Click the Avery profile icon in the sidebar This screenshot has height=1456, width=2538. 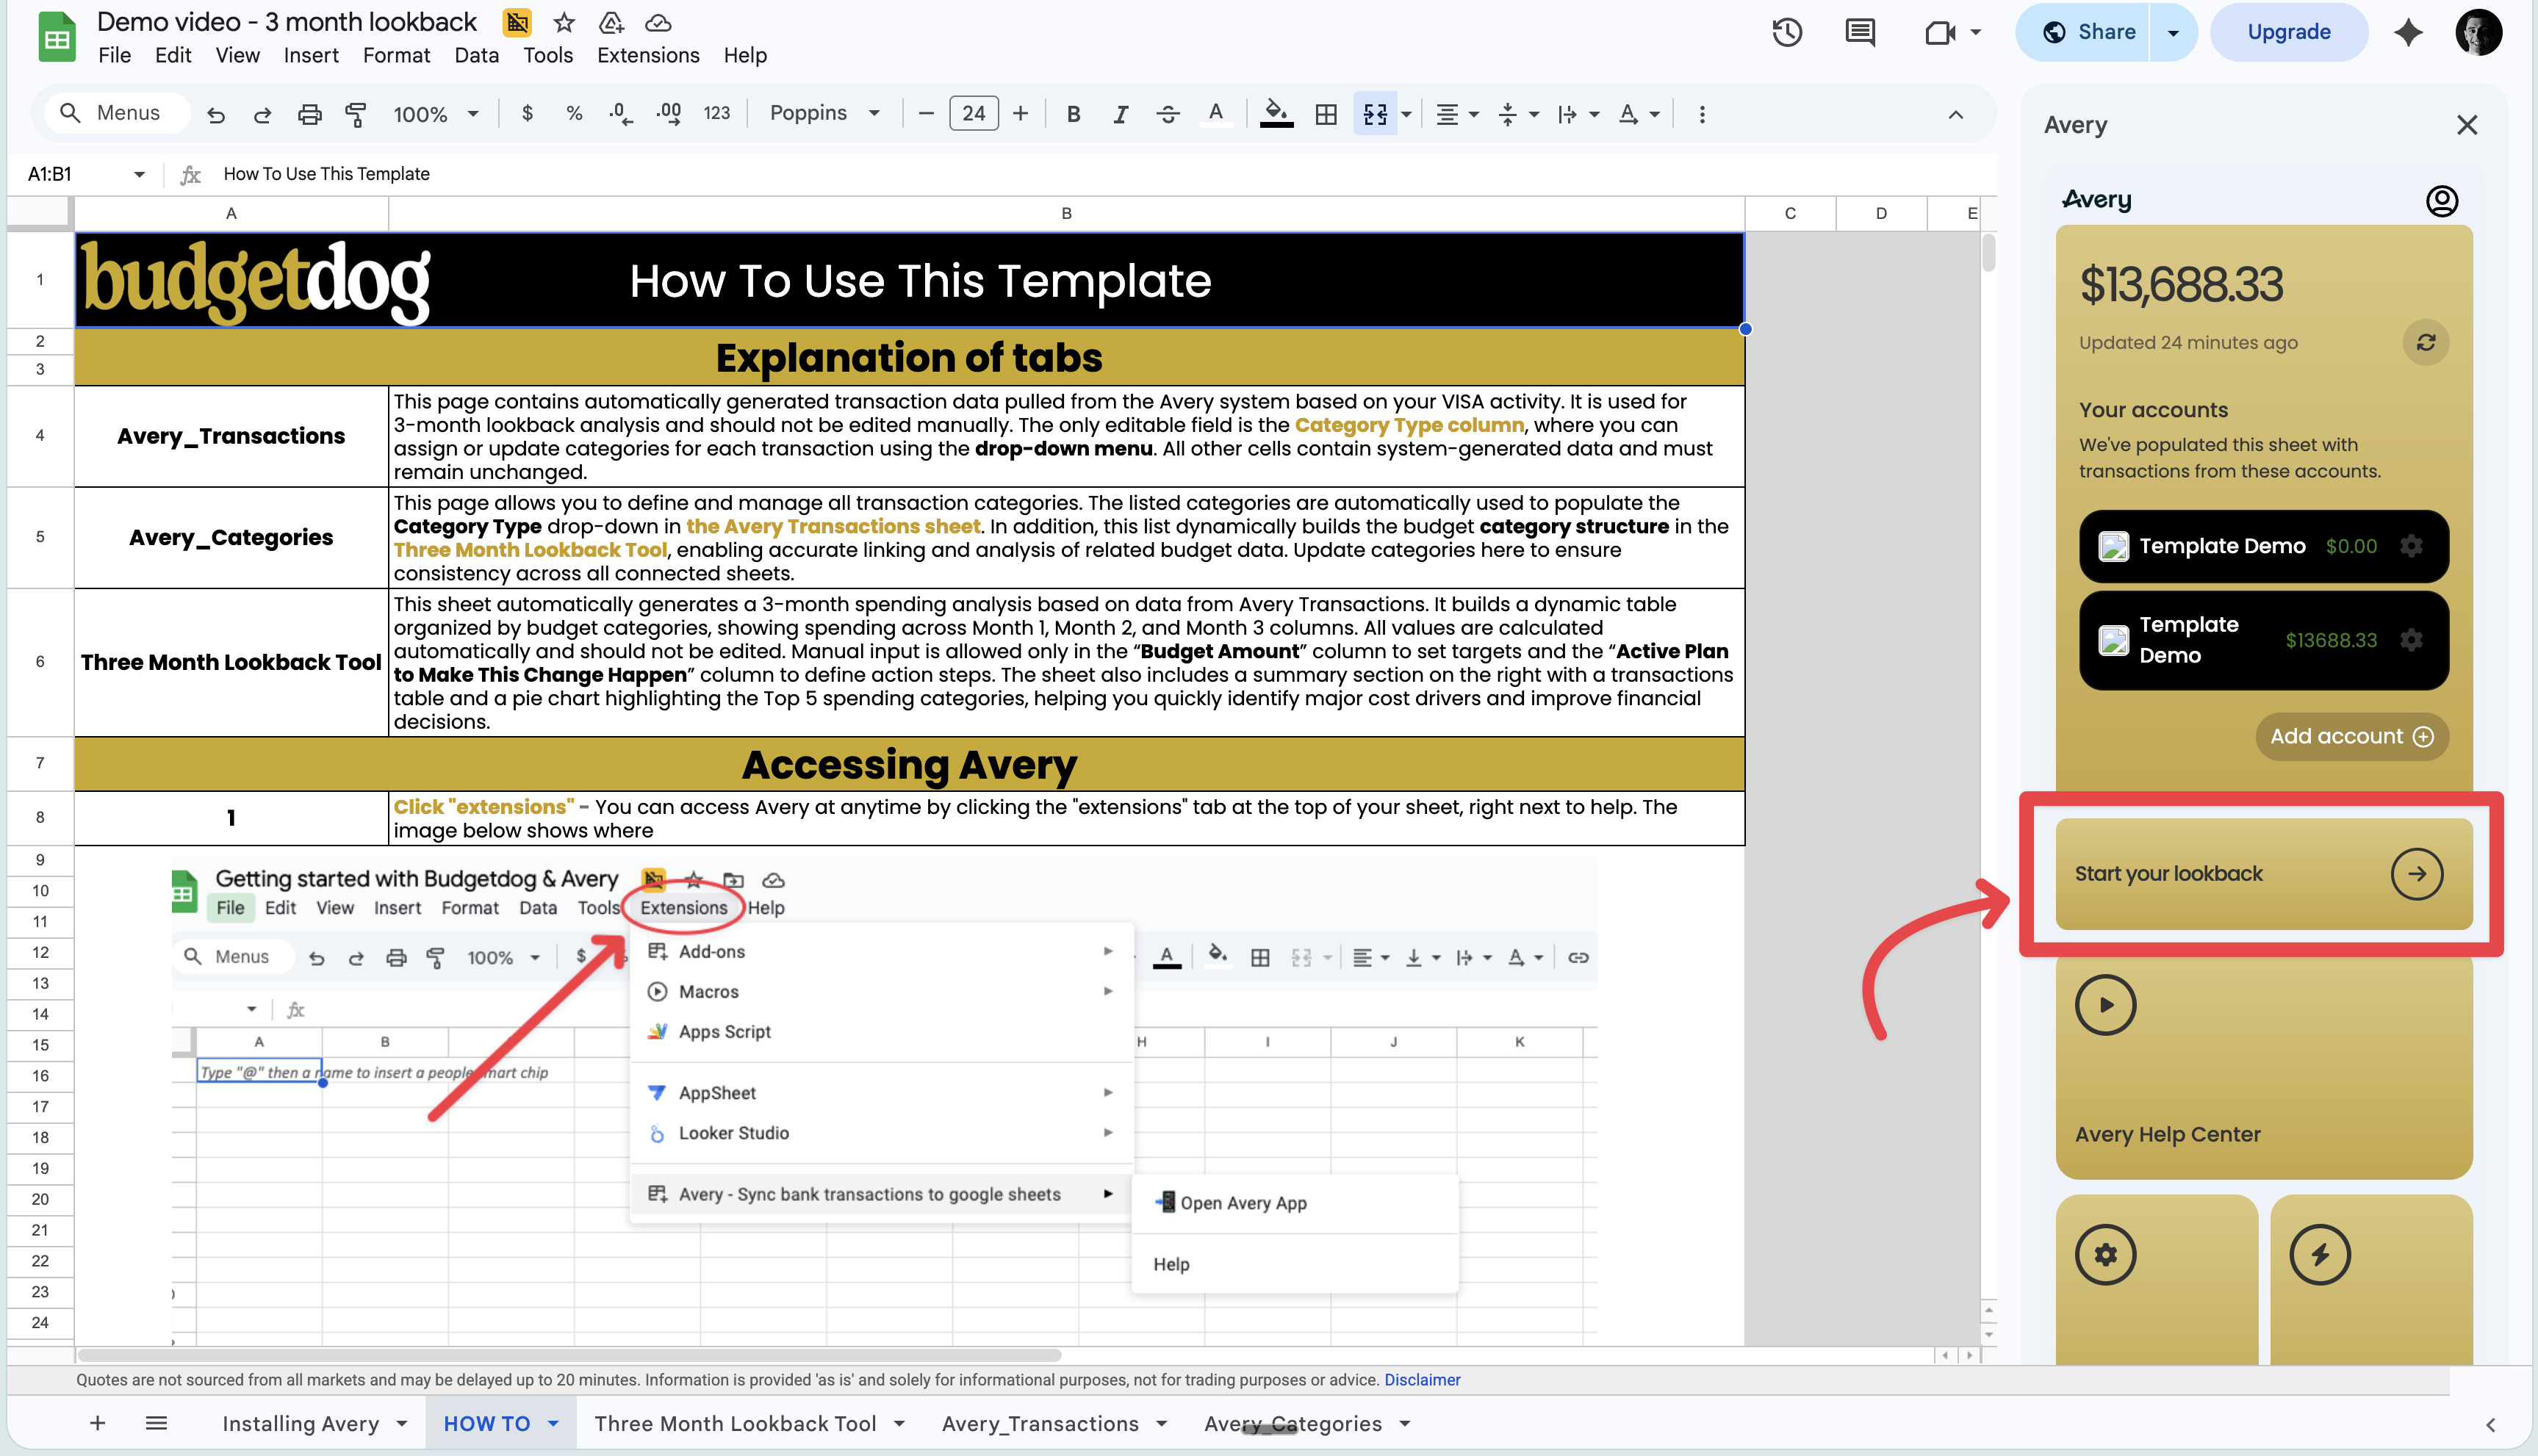click(x=2443, y=200)
